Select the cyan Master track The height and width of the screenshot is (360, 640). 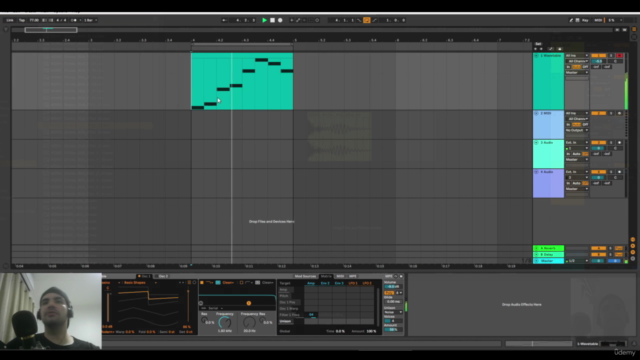click(549, 261)
